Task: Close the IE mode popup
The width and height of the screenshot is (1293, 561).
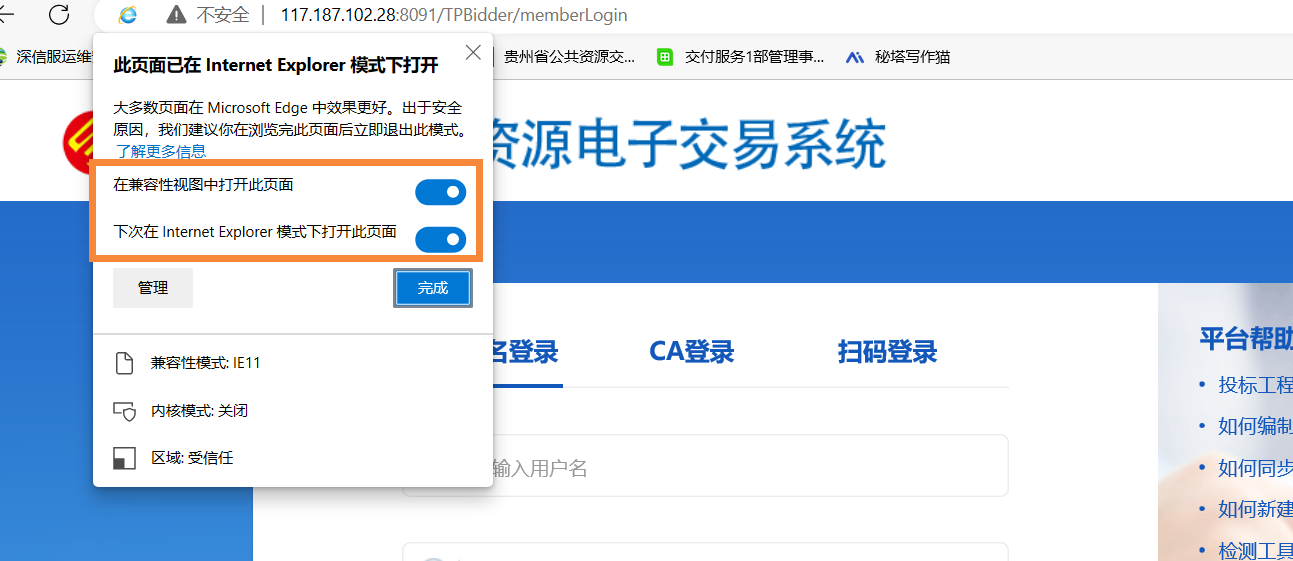Action: pos(473,53)
